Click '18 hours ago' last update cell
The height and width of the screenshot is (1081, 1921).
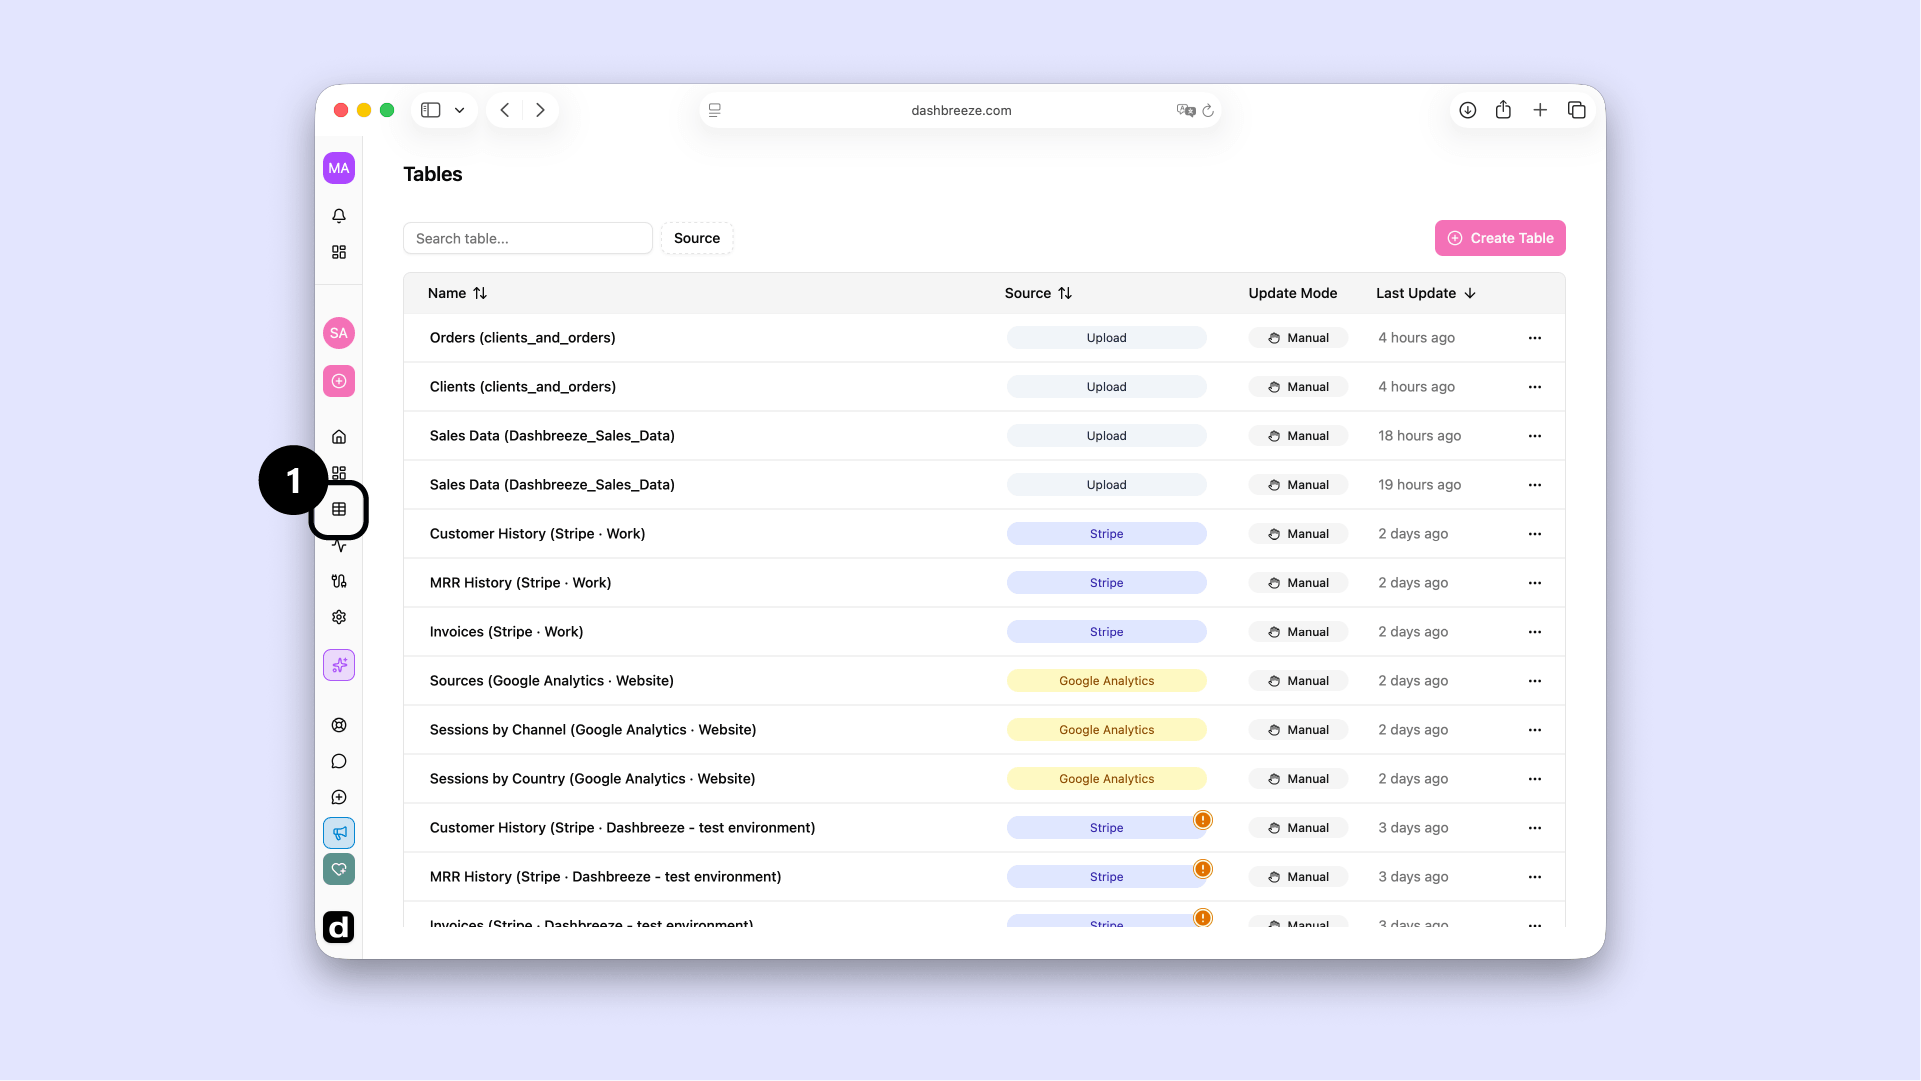(x=1419, y=436)
